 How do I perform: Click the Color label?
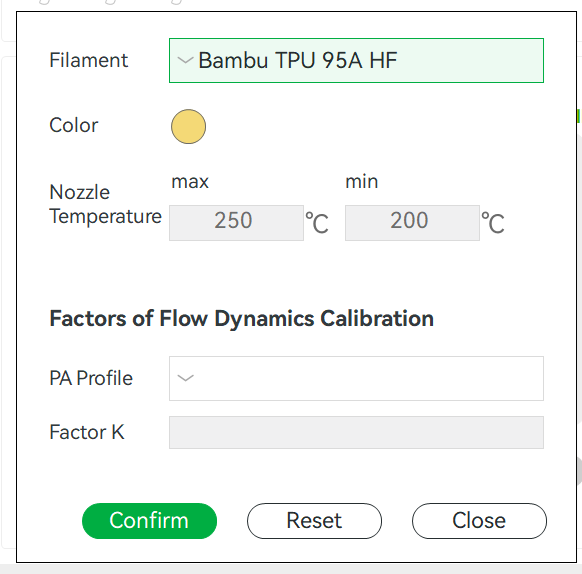pyautogui.click(x=74, y=125)
